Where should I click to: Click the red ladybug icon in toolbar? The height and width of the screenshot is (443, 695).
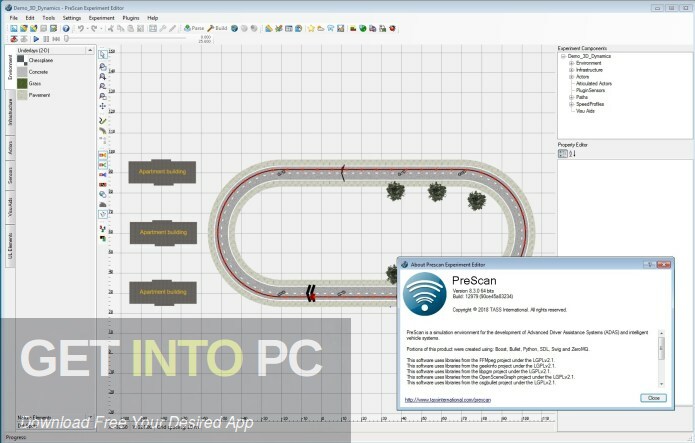tap(392, 28)
